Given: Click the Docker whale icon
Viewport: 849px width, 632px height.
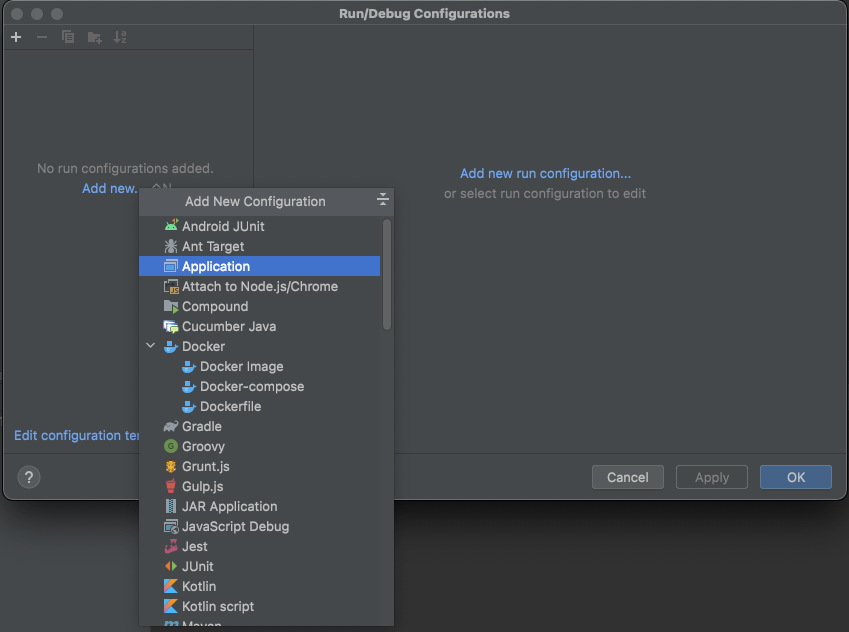Looking at the screenshot, I should click(x=171, y=346).
